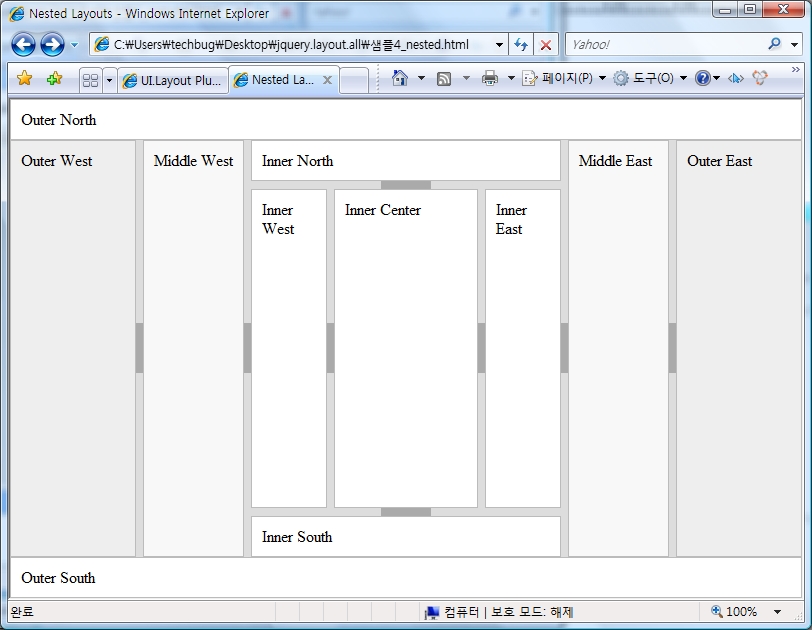Image resolution: width=812 pixels, height=630 pixels.
Task: Expand the address bar history dropdown
Action: point(499,45)
